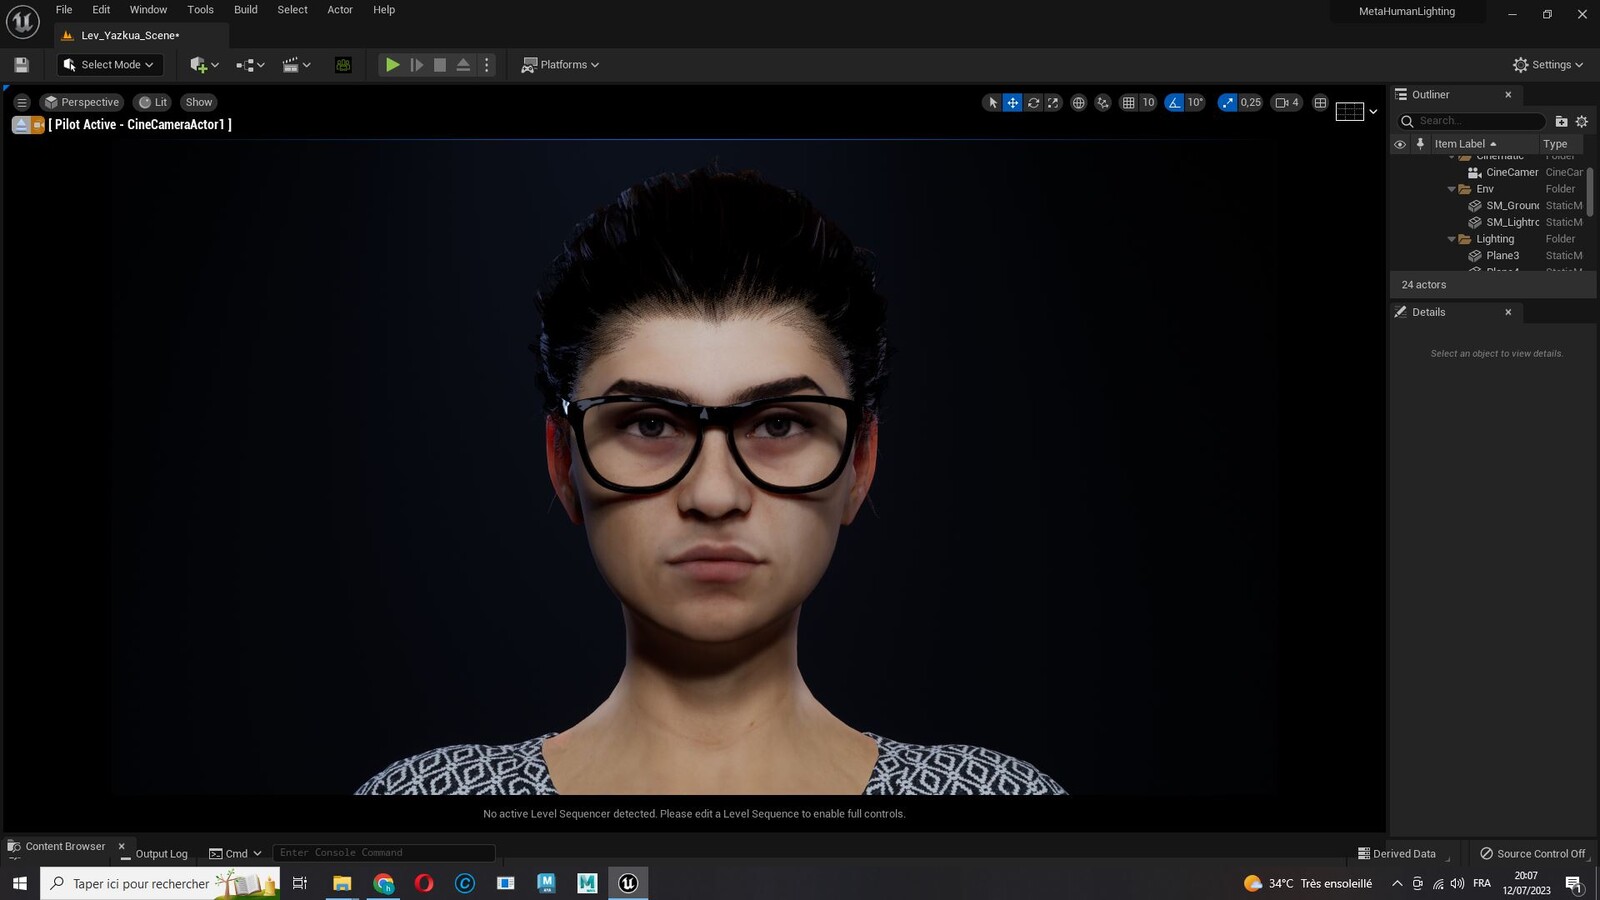Start Play in Editor with green arrow
This screenshot has height=900, width=1600.
point(392,65)
